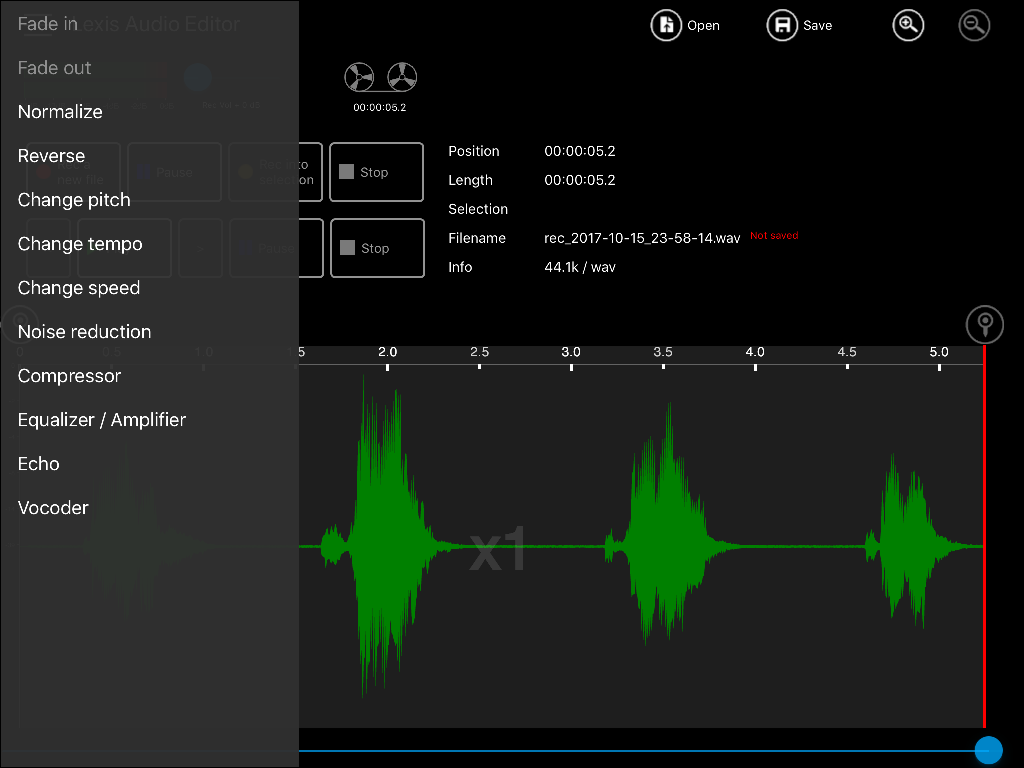Screen dimensions: 1024x768
Task: Click the Length value 00:00:05.2
Action: tap(580, 180)
